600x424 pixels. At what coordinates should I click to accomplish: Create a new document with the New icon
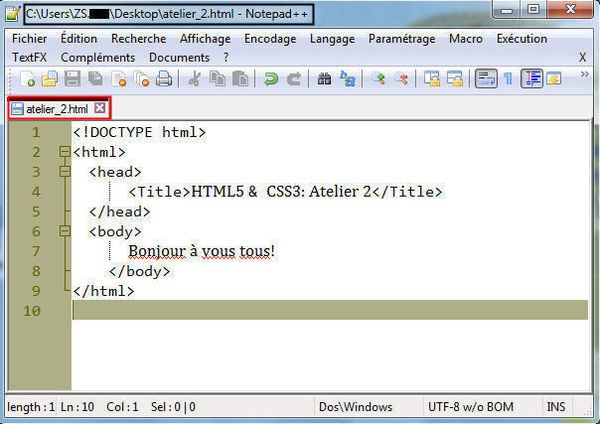coord(27,79)
